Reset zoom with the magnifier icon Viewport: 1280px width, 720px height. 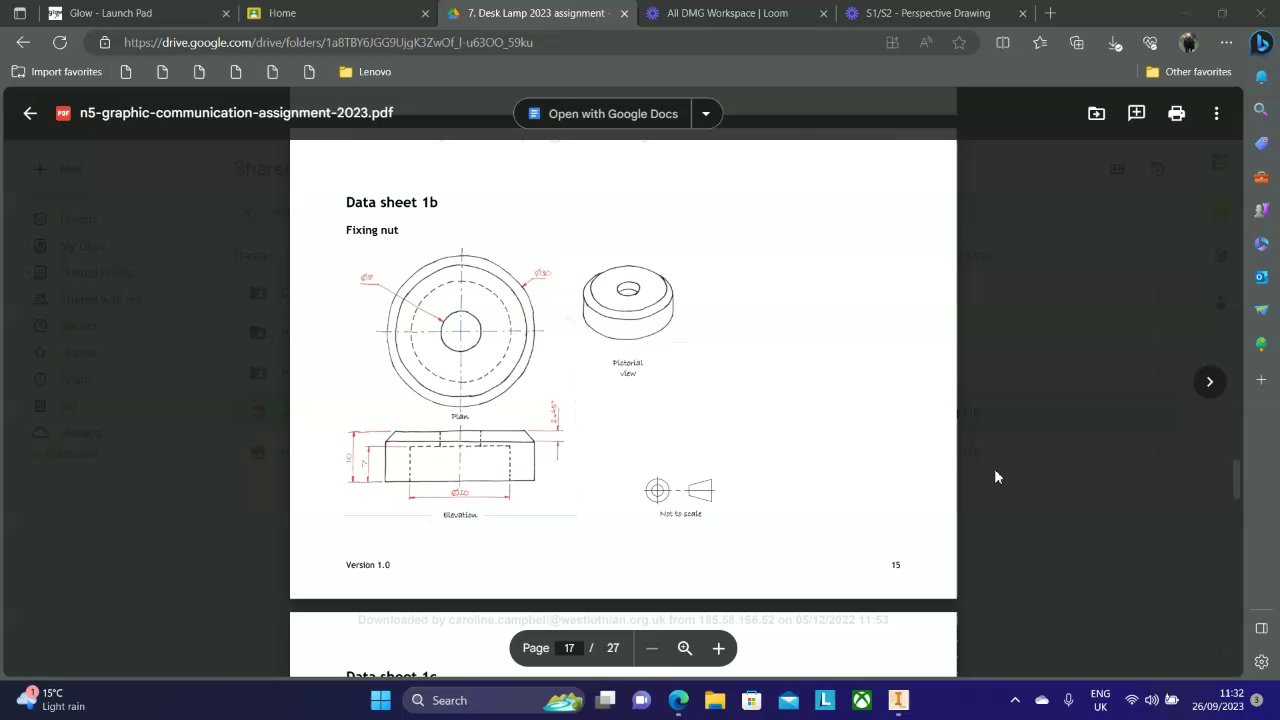[x=685, y=648]
